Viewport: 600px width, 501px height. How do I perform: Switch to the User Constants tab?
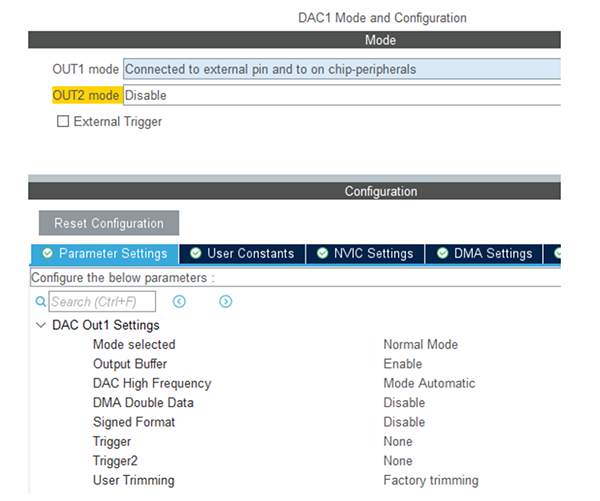tap(249, 254)
